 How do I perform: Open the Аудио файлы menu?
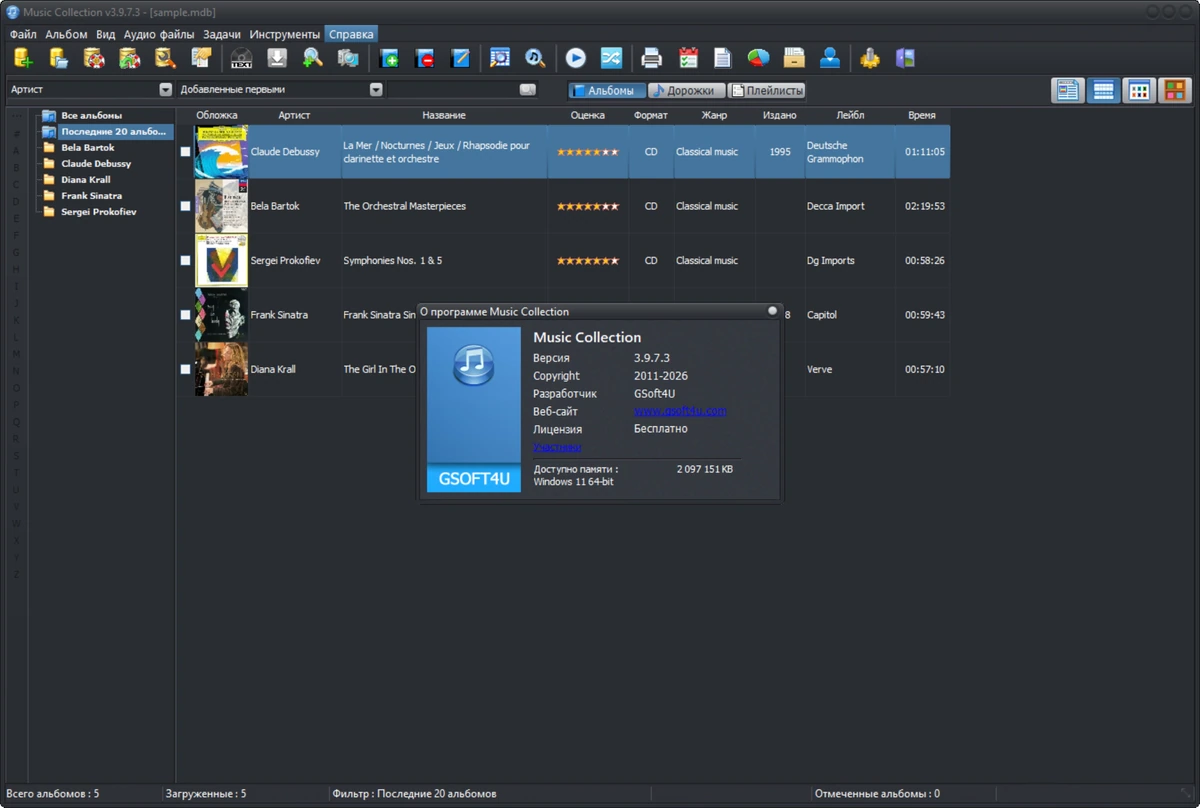click(x=159, y=34)
